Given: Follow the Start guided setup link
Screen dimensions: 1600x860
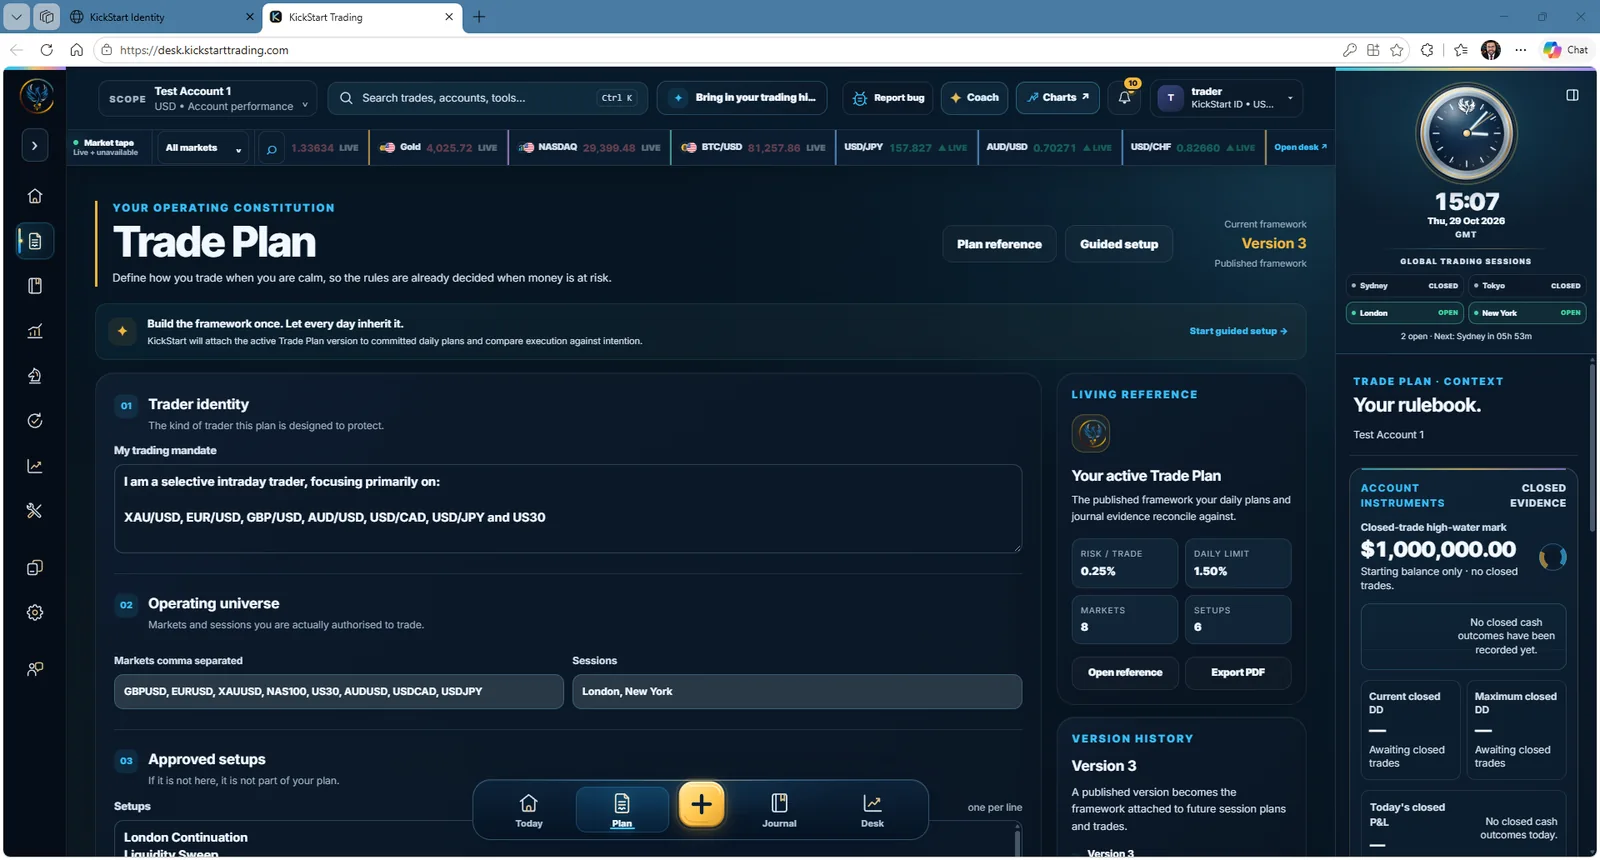Looking at the screenshot, I should pyautogui.click(x=1238, y=331).
